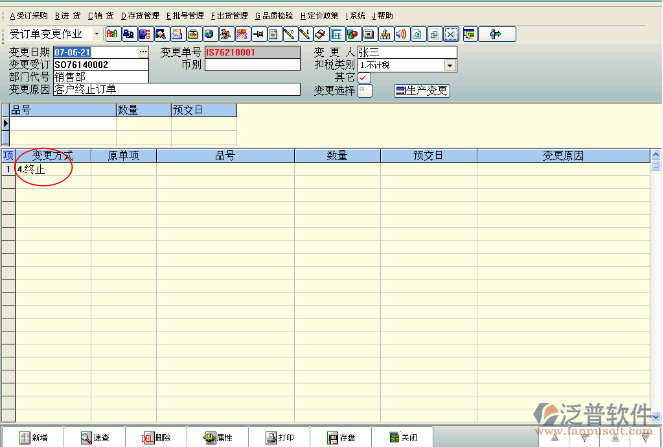This screenshot has height=447, width=663.
Task: Select the 4.终止 cell in row one
Action: (50, 169)
